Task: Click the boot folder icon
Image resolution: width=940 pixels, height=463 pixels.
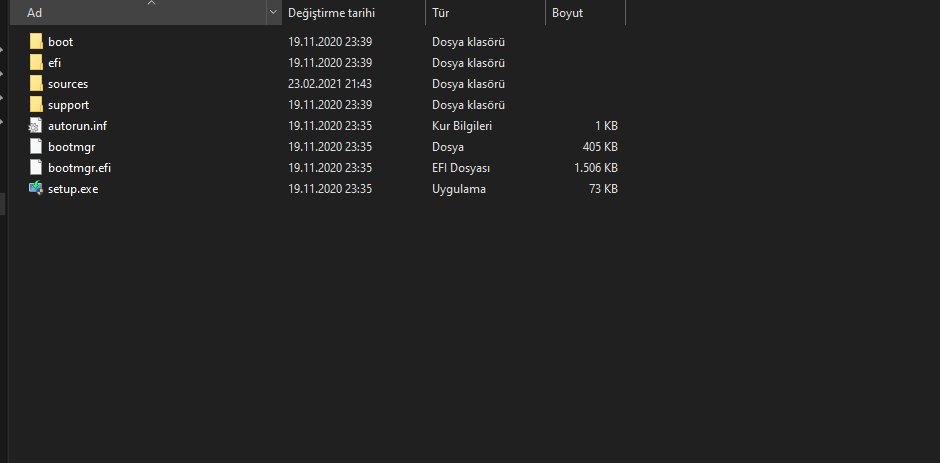Action: pos(37,42)
